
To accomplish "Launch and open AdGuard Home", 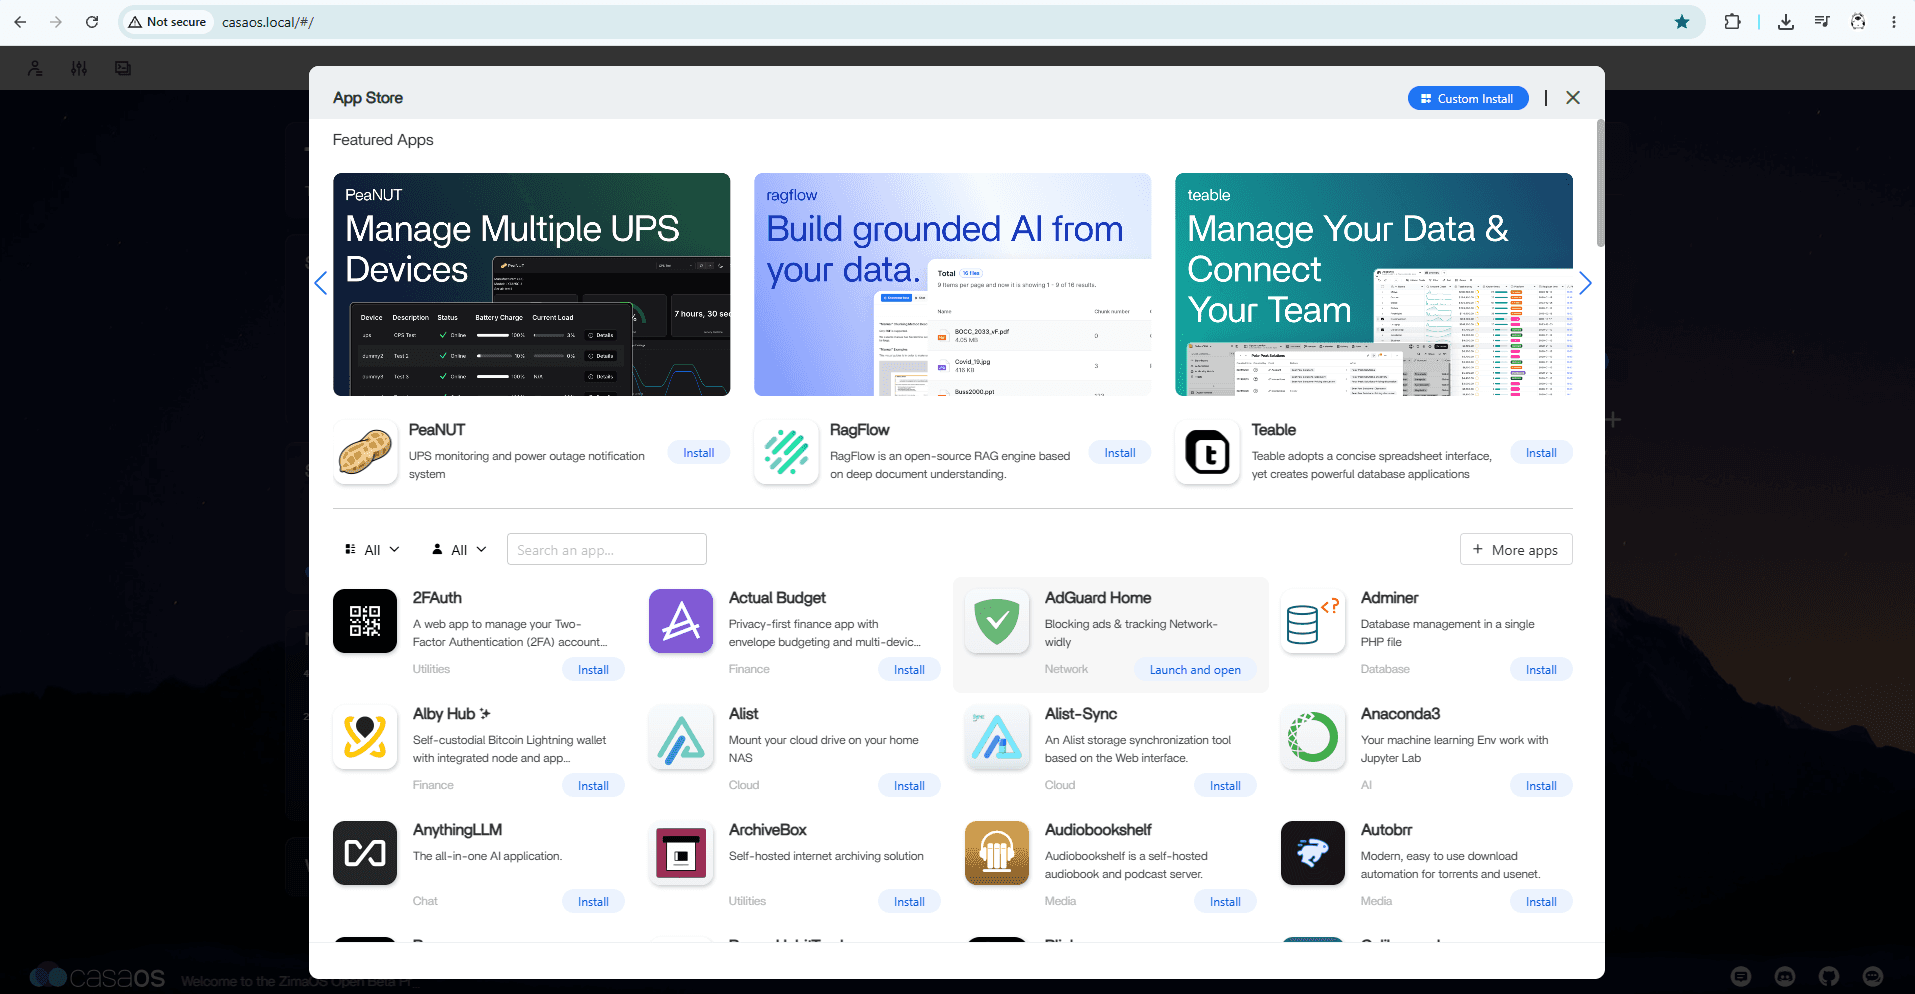I will coord(1195,670).
